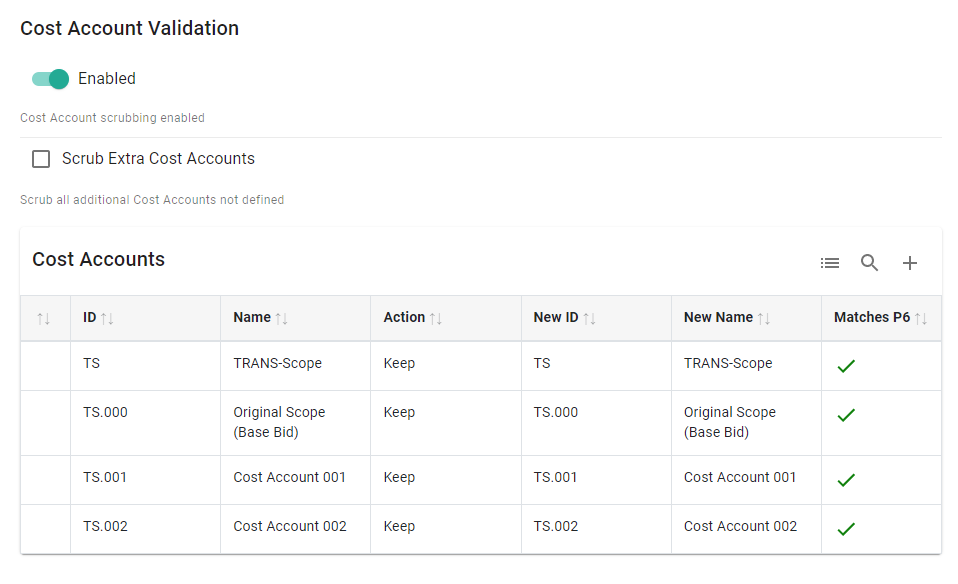The height and width of the screenshot is (584, 958).
Task: Select the TRANS-Scope New Name cell
Action: 728,363
